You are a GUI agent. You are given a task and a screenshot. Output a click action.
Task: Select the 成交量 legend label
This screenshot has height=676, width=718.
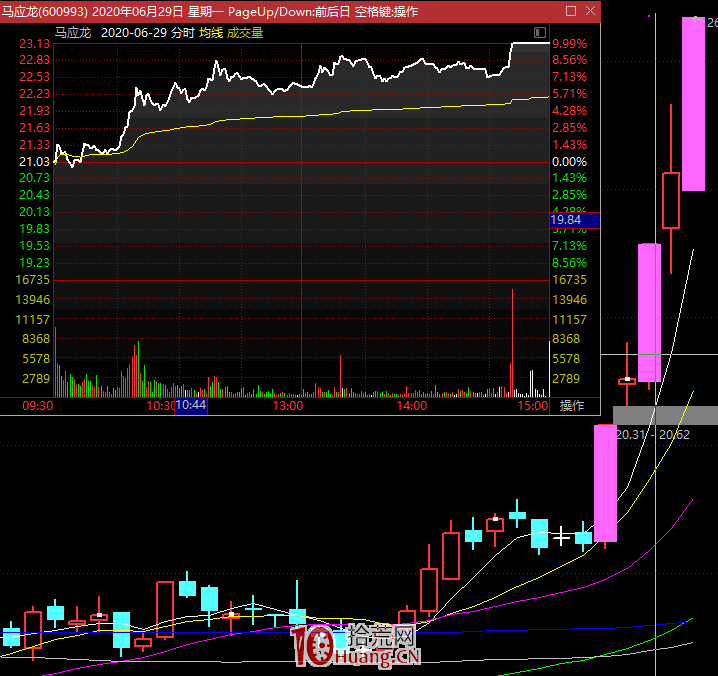pyautogui.click(x=245, y=33)
